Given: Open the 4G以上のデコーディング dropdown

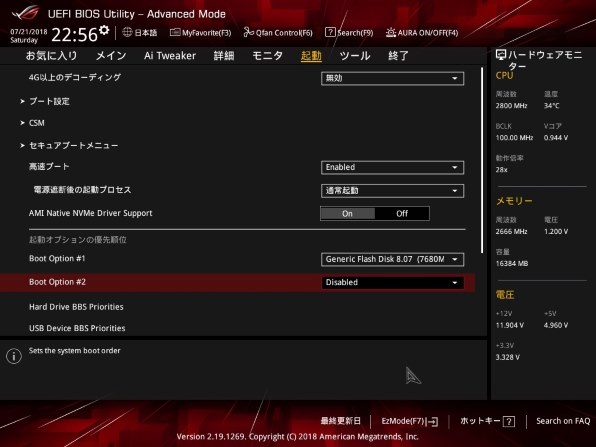Looking at the screenshot, I should (x=392, y=78).
